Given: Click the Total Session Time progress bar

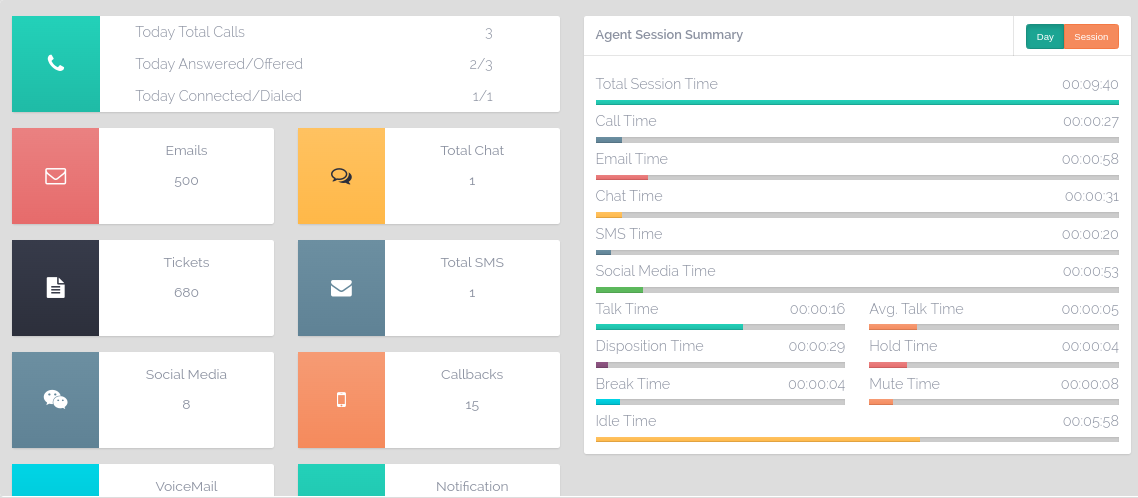Looking at the screenshot, I should coord(857,102).
